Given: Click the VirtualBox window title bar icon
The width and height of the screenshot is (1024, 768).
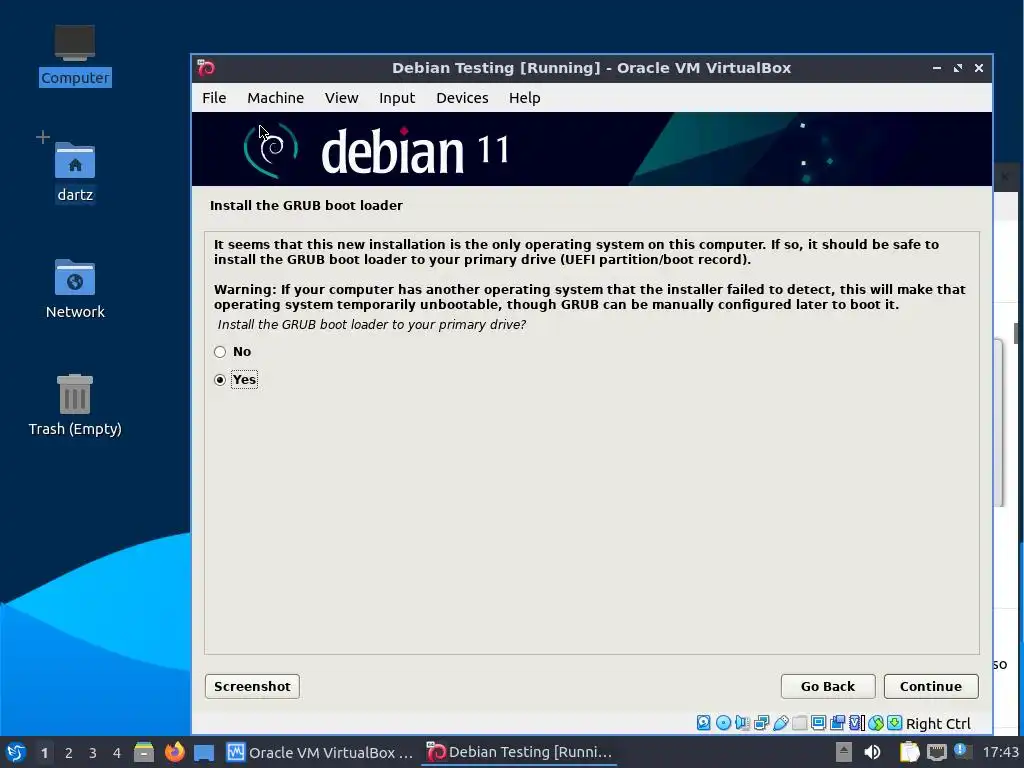Looking at the screenshot, I should click(206, 68).
